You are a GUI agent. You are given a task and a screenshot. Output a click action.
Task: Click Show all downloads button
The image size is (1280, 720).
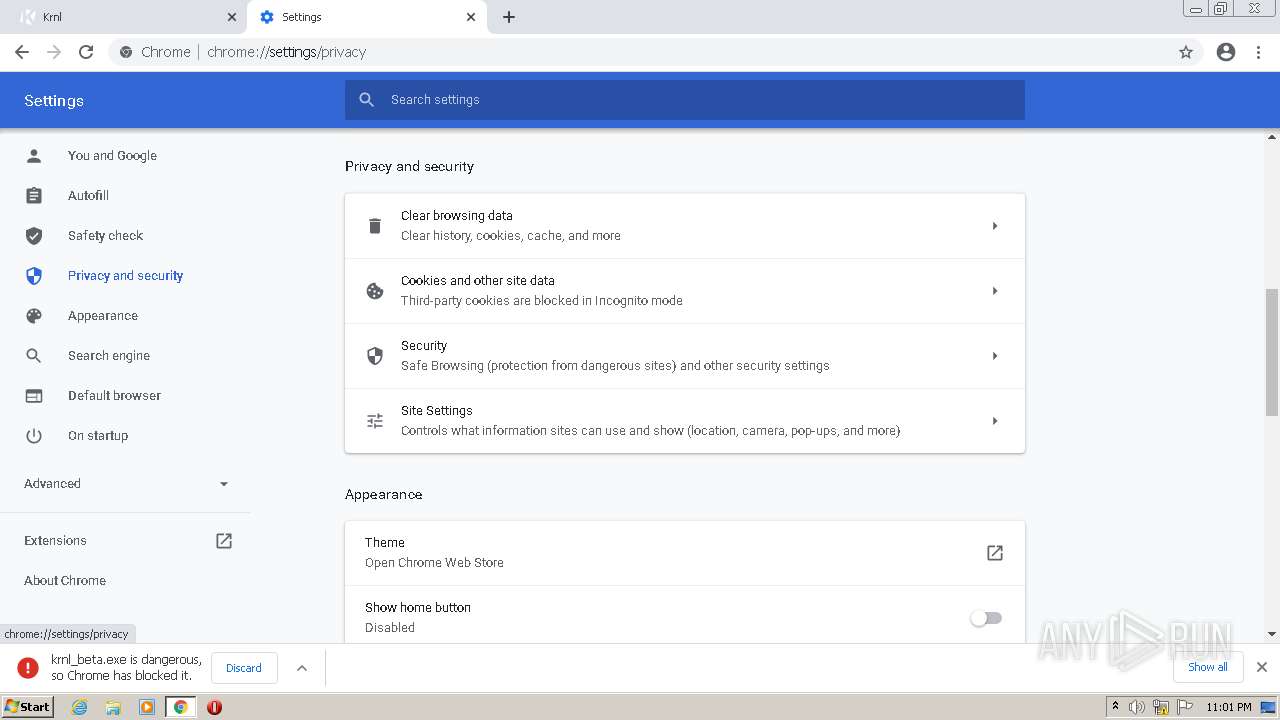pos(1208,667)
